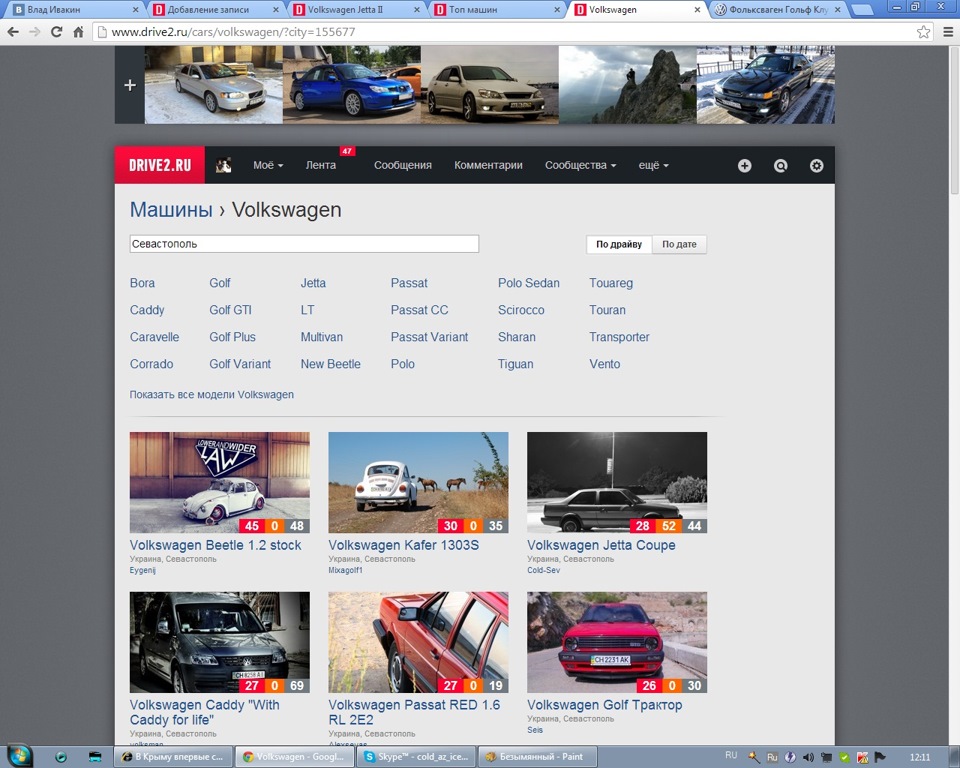Click the RU language indicator in the tray
The image size is (960, 768).
point(731,755)
